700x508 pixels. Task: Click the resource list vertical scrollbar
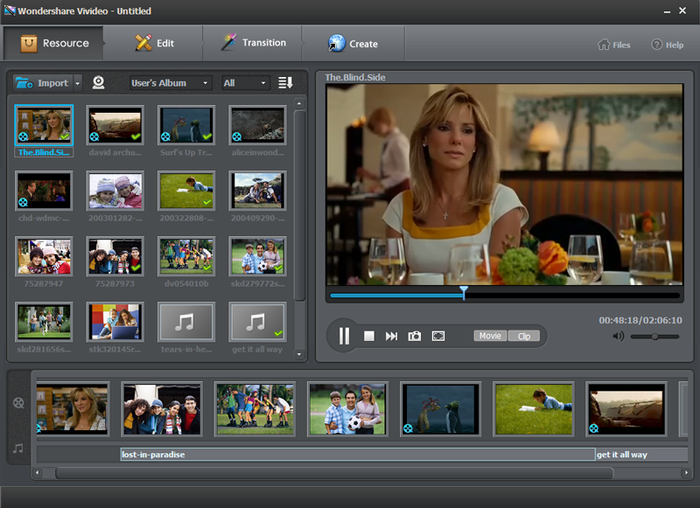(300, 205)
